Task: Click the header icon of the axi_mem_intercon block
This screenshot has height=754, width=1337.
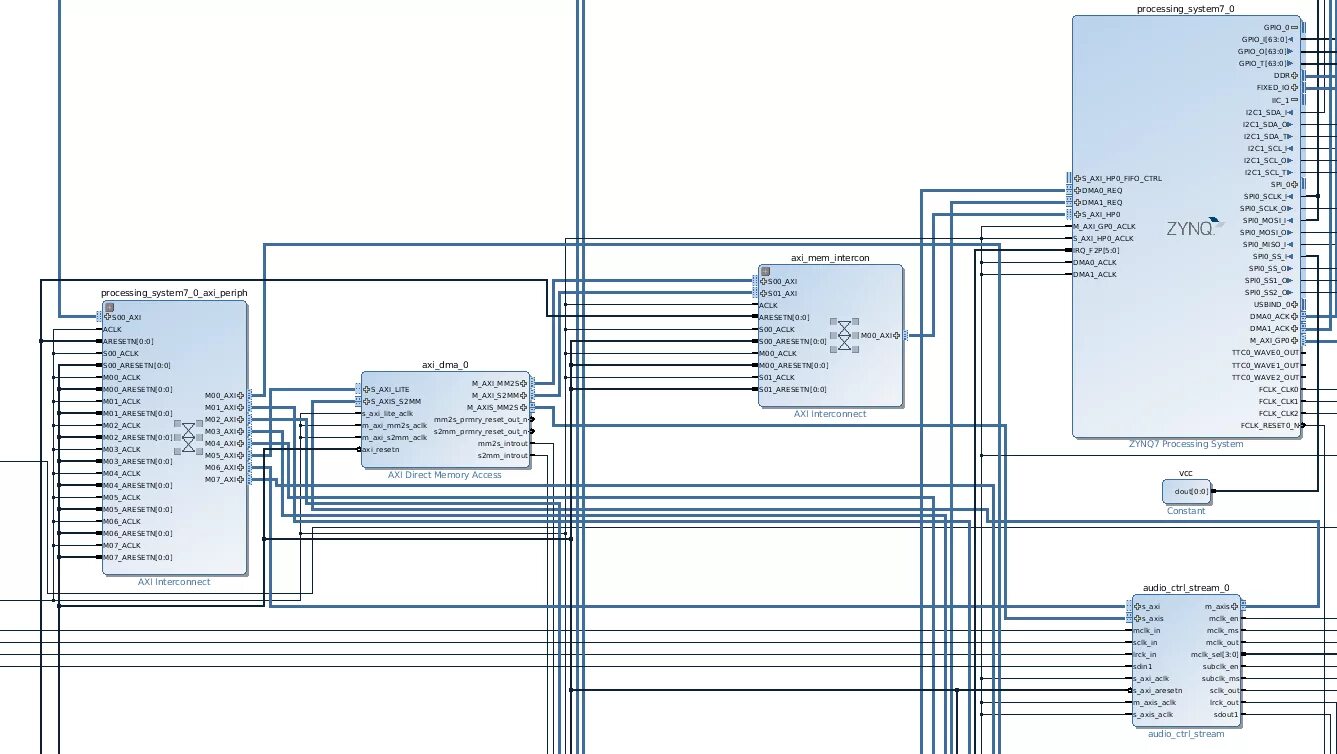Action: pos(763,270)
